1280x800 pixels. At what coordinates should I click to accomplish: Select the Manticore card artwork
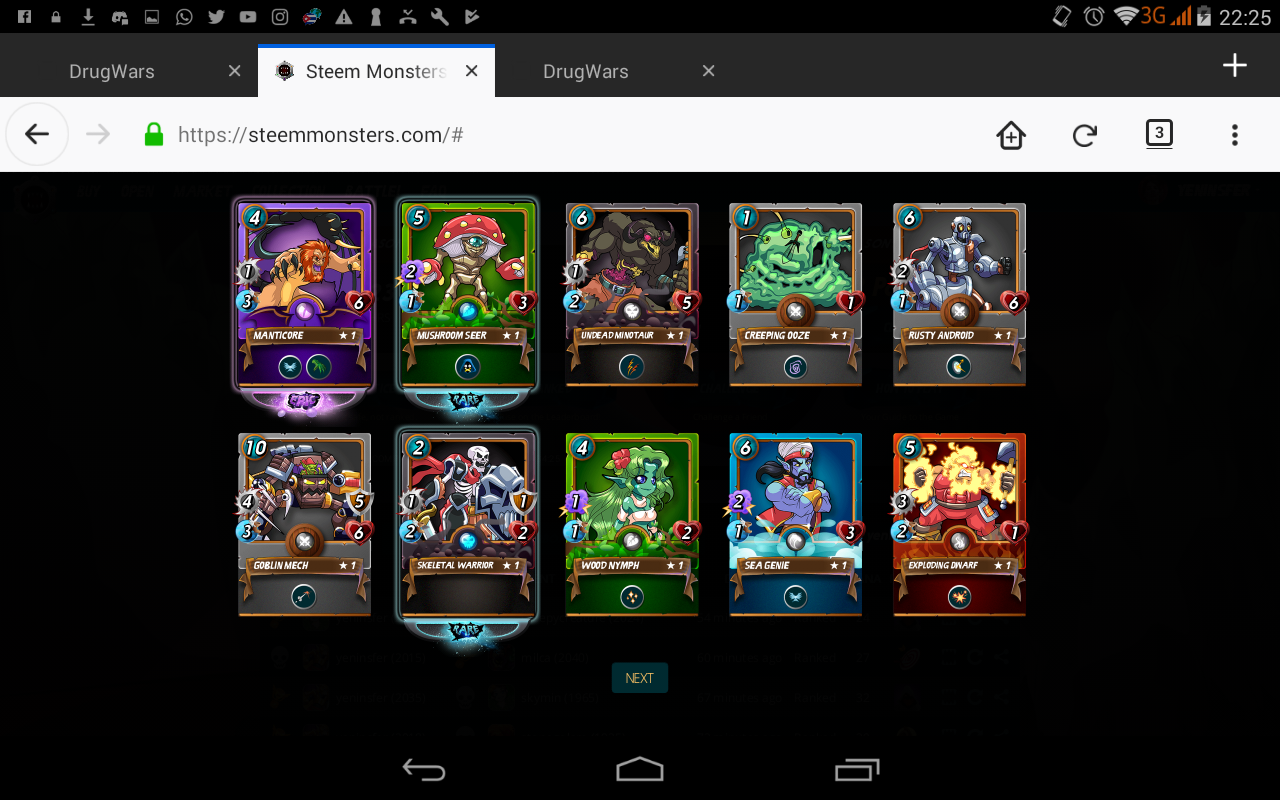(305, 262)
